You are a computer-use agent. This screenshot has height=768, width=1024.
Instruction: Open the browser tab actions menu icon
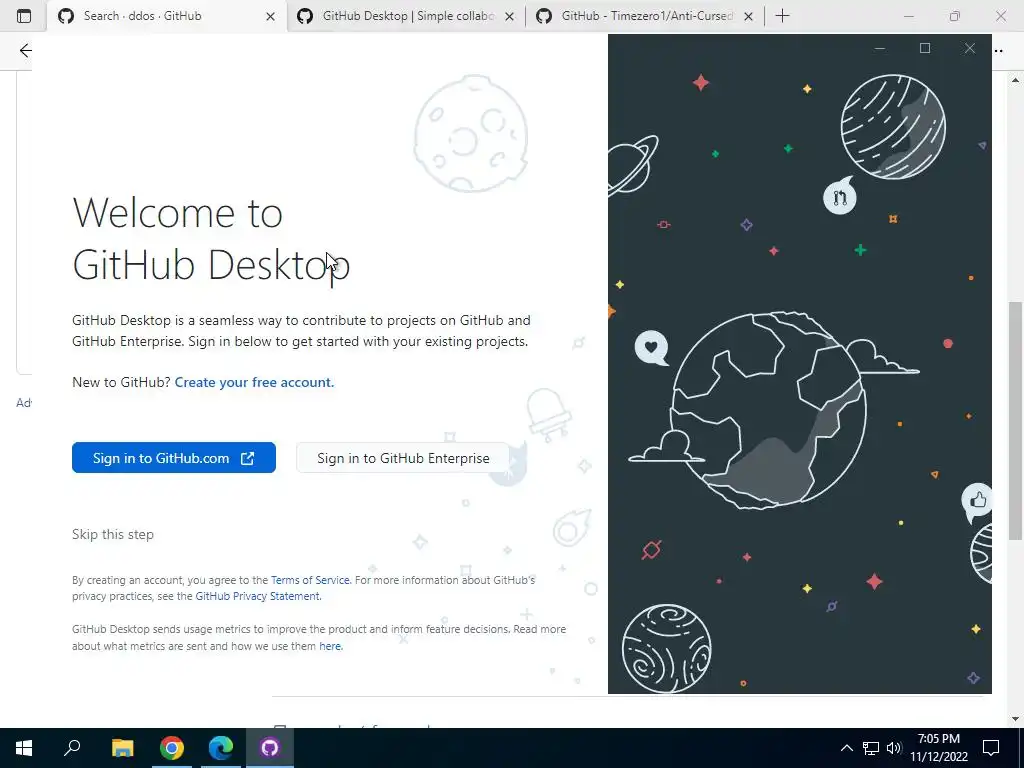click(24, 16)
